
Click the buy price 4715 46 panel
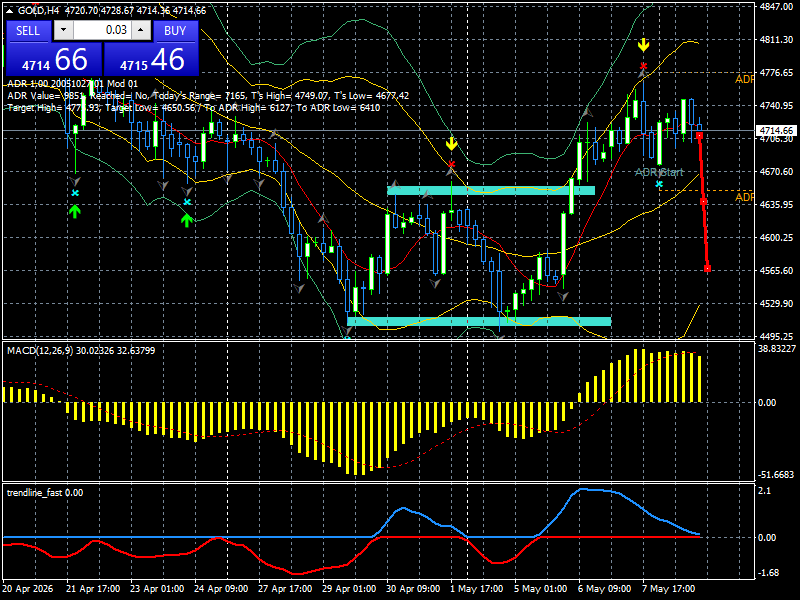coord(151,59)
